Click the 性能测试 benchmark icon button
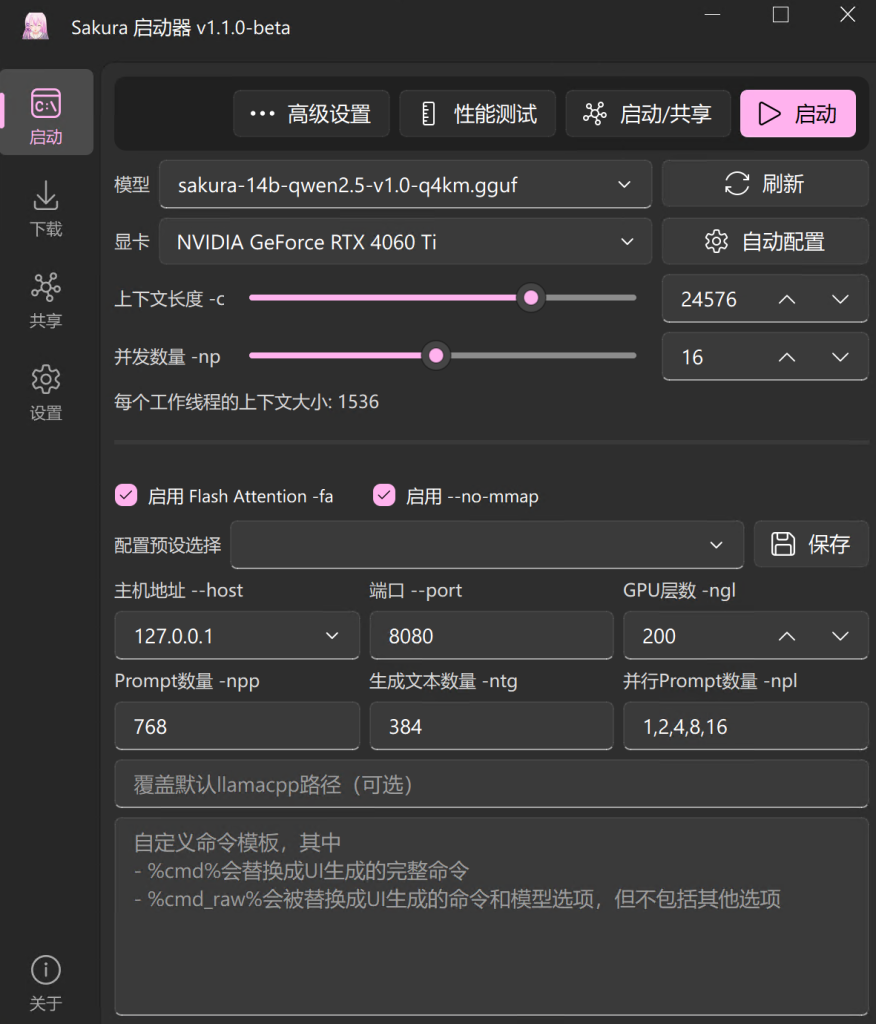This screenshot has width=876, height=1024. click(478, 114)
